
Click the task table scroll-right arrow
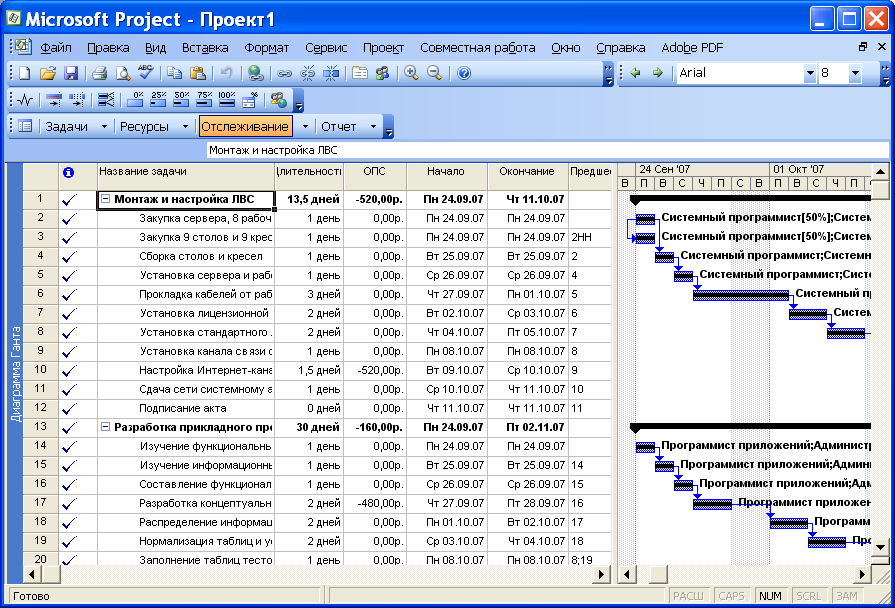[x=601, y=574]
